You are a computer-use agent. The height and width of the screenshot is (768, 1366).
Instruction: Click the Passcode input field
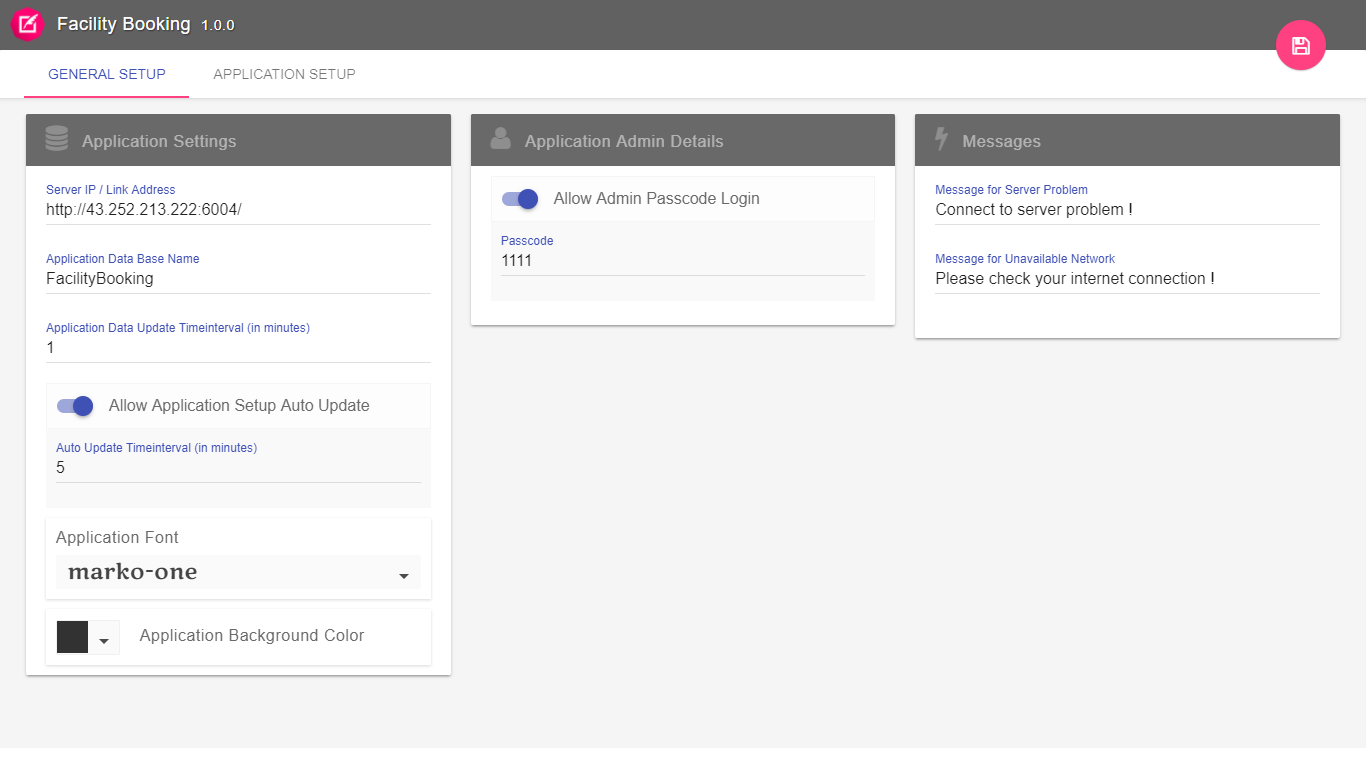682,261
